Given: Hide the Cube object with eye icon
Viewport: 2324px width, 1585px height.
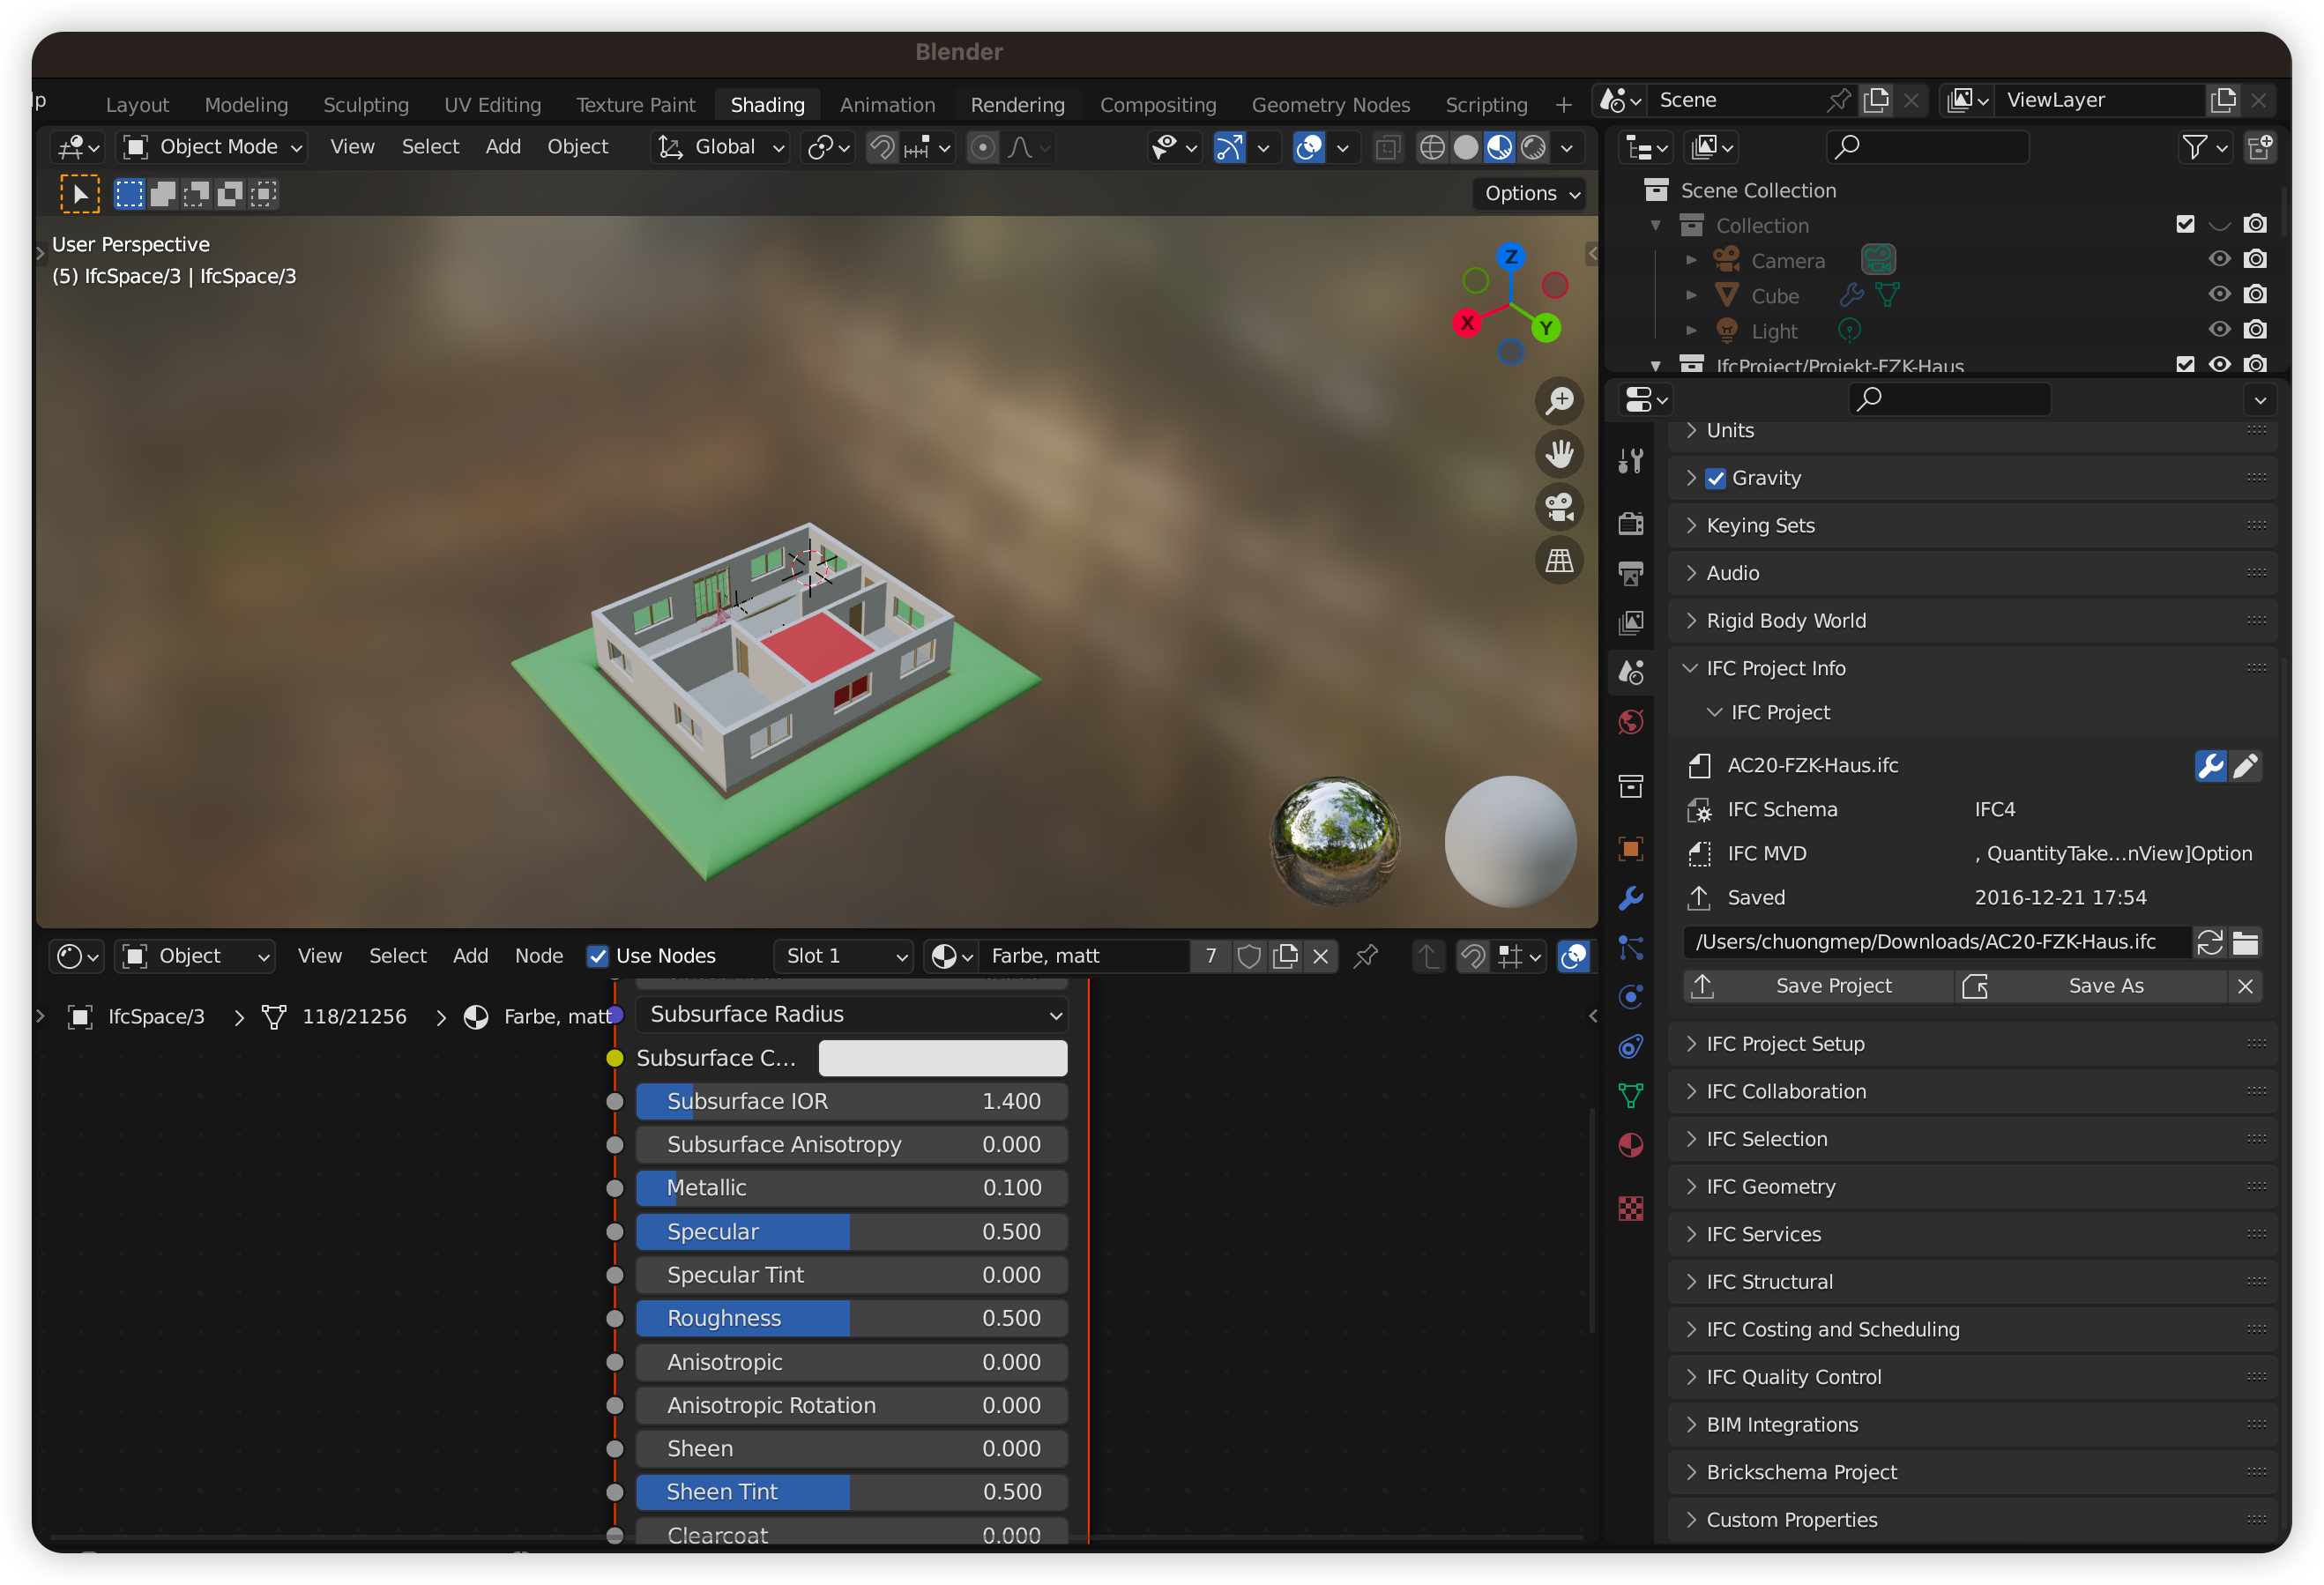Looking at the screenshot, I should [x=2218, y=295].
